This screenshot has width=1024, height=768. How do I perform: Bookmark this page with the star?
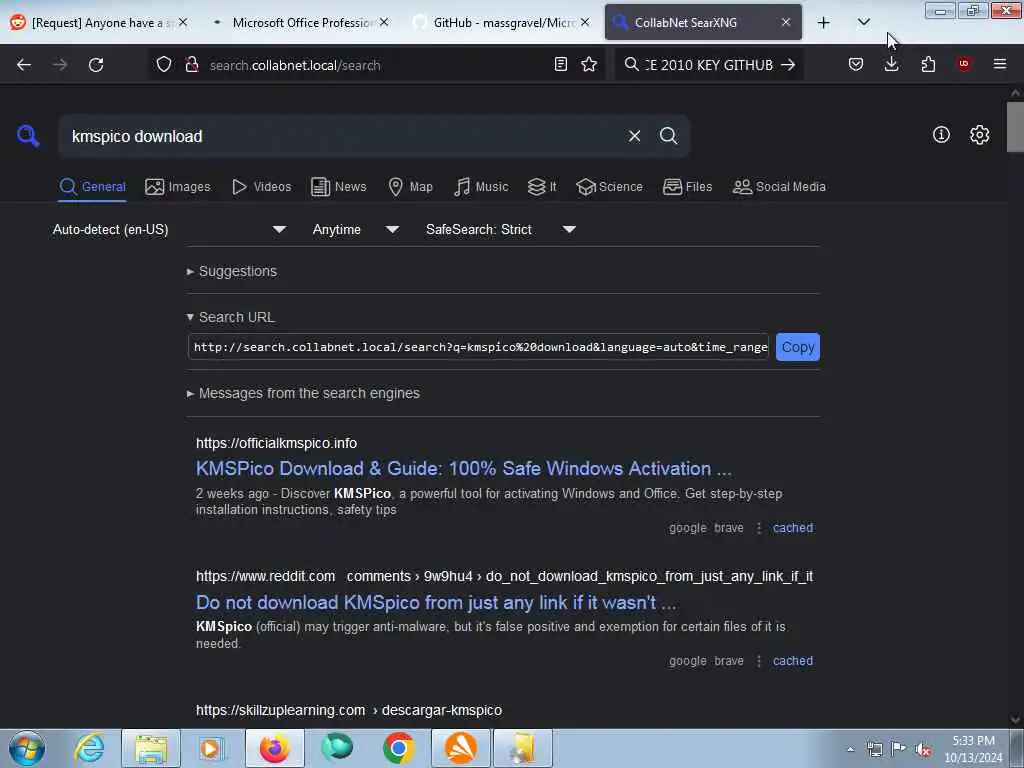[589, 64]
